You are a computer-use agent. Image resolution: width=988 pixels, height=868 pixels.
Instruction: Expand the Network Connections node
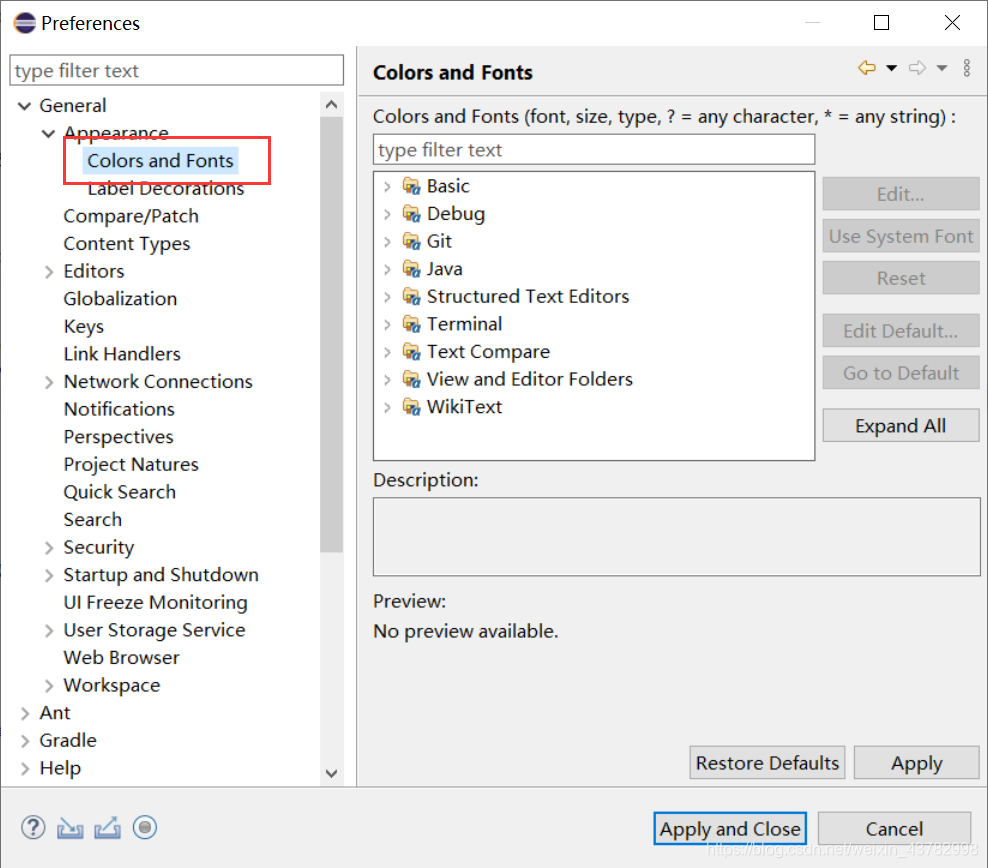pyautogui.click(x=49, y=382)
